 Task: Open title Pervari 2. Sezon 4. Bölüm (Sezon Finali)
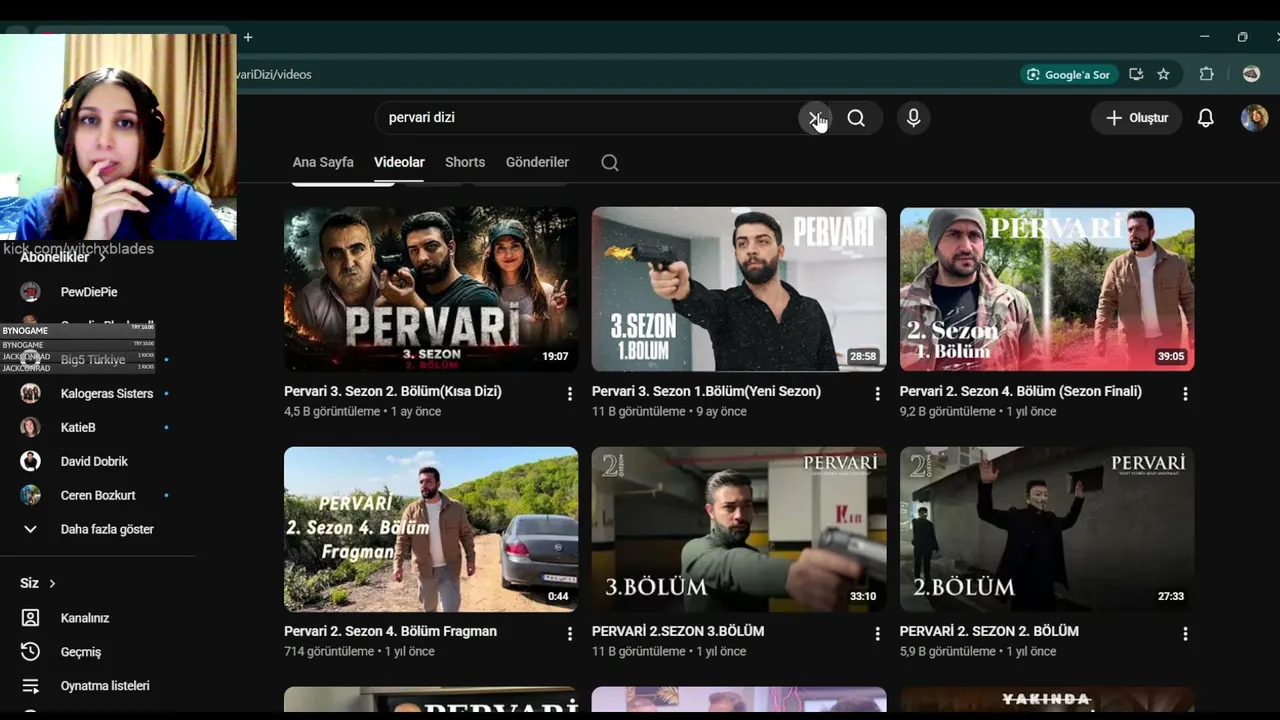click(x=1021, y=391)
